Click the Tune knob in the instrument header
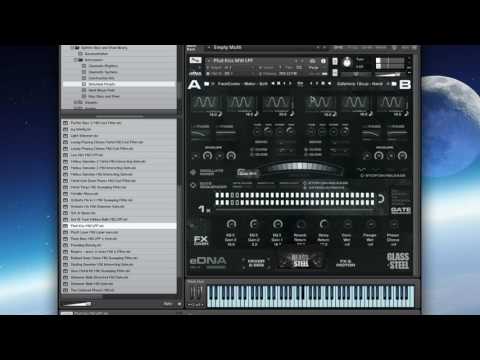The width and height of the screenshot is (480, 360). coord(347,62)
